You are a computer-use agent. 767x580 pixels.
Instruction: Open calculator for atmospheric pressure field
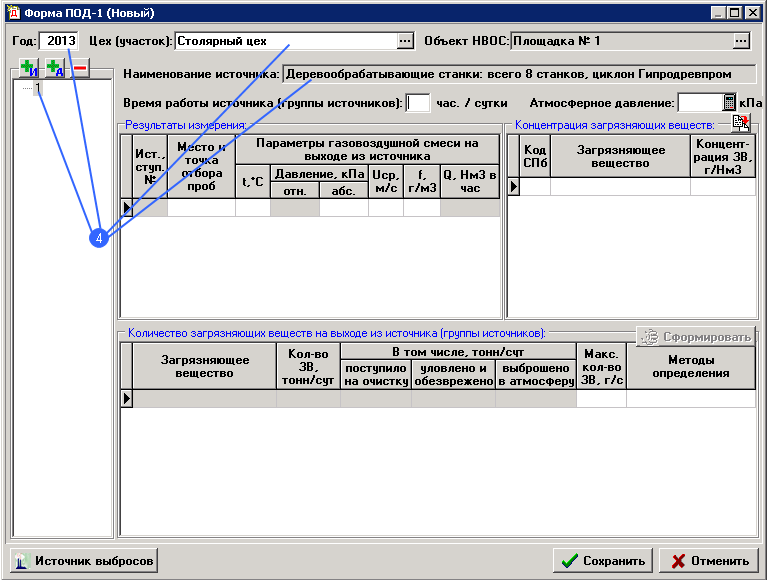click(730, 103)
